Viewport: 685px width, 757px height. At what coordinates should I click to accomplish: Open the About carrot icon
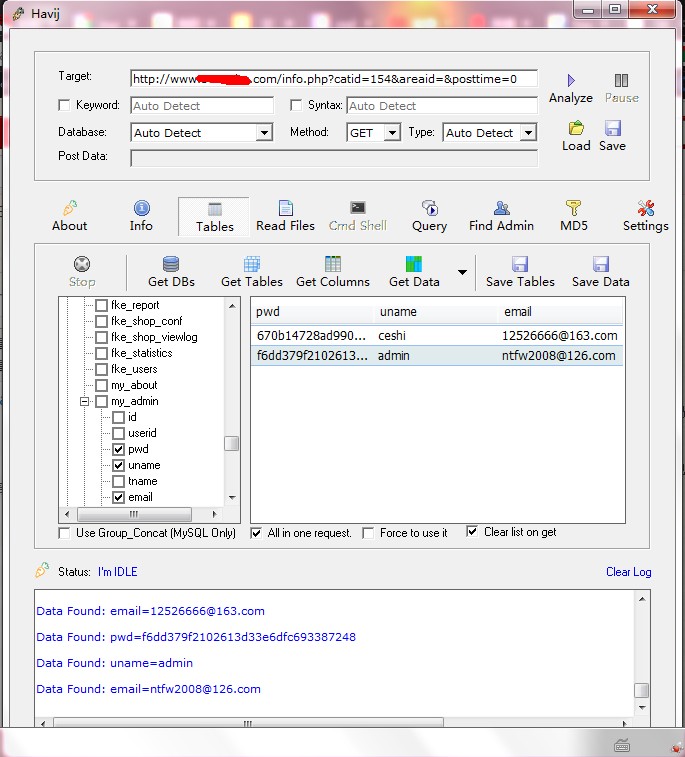coord(70,208)
